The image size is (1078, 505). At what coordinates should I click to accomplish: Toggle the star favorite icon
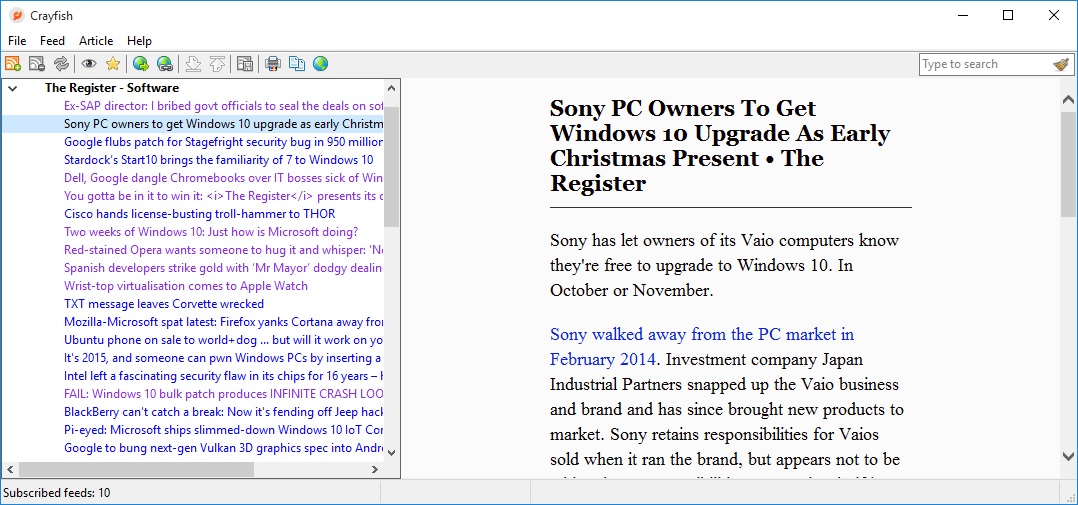click(x=113, y=64)
